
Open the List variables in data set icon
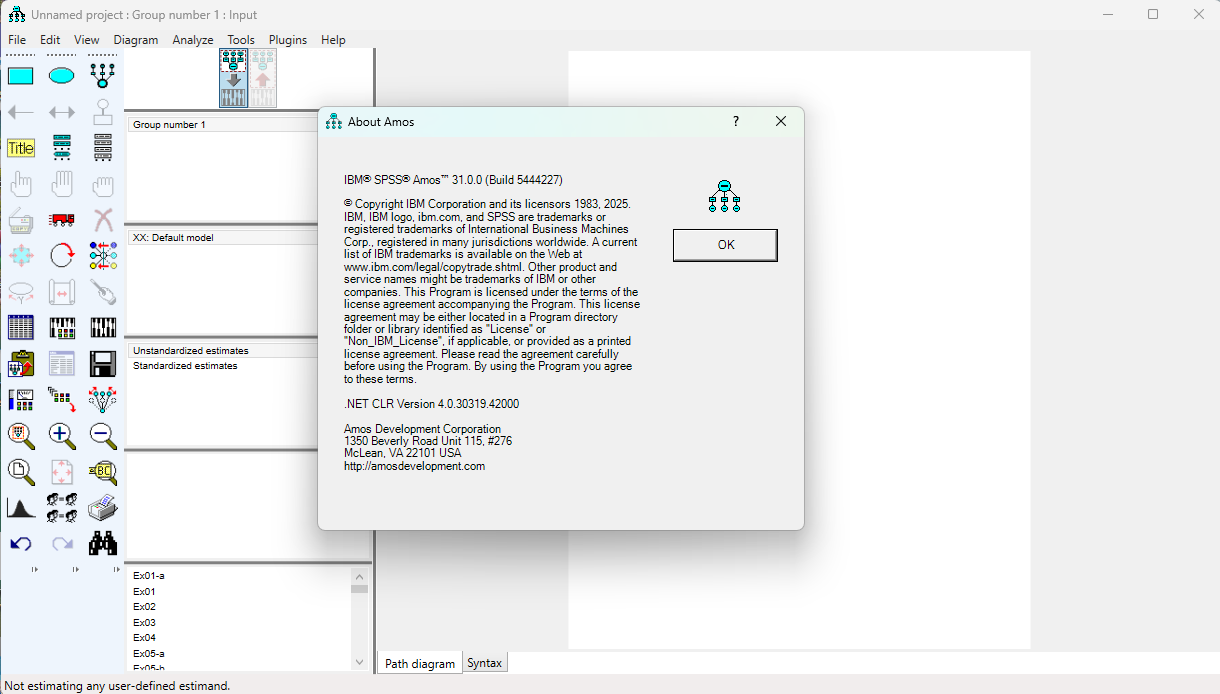point(103,148)
